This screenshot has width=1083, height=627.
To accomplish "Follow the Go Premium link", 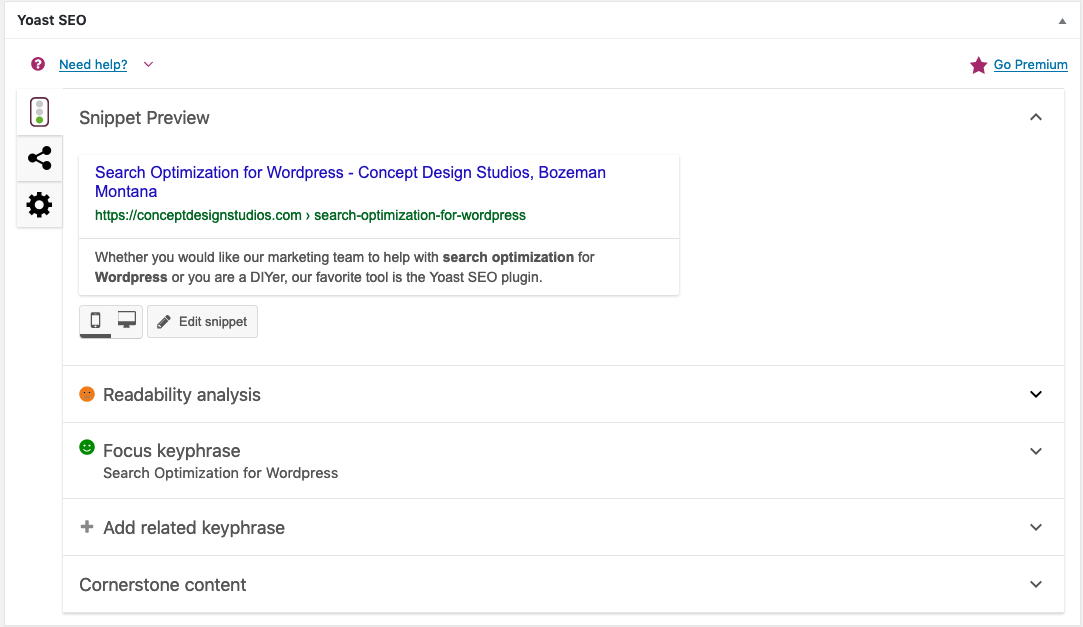I will coord(1031,64).
